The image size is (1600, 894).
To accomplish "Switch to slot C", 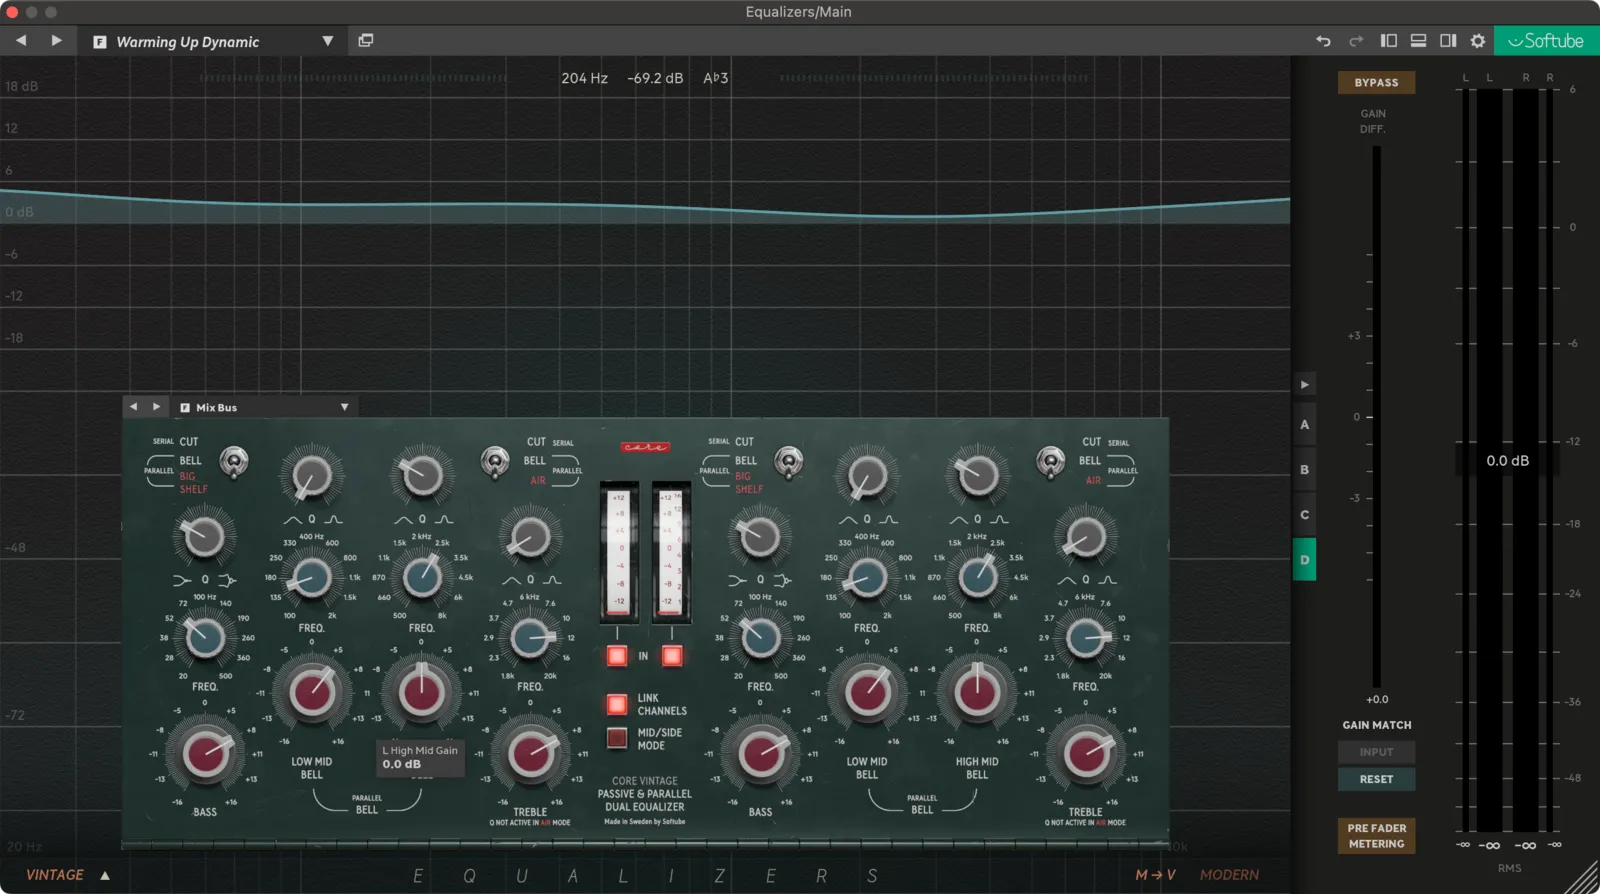I will pos(1304,515).
